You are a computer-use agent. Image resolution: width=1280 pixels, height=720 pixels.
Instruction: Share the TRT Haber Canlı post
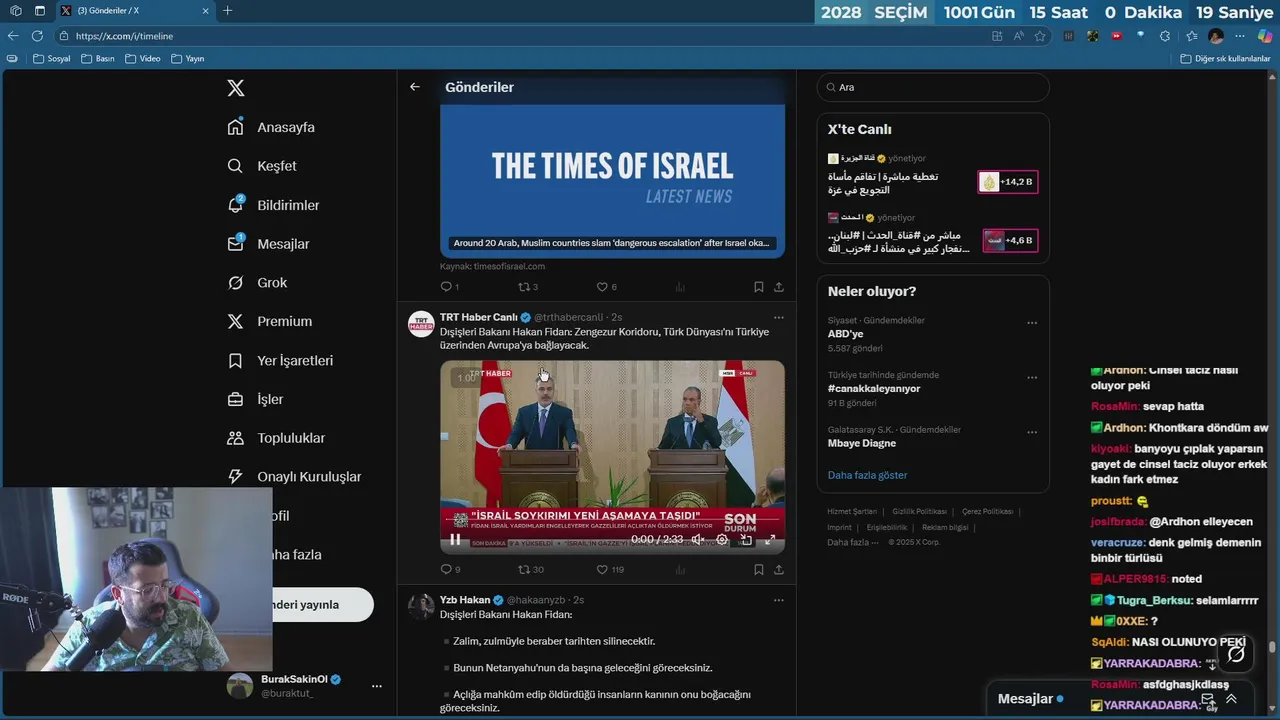click(778, 569)
